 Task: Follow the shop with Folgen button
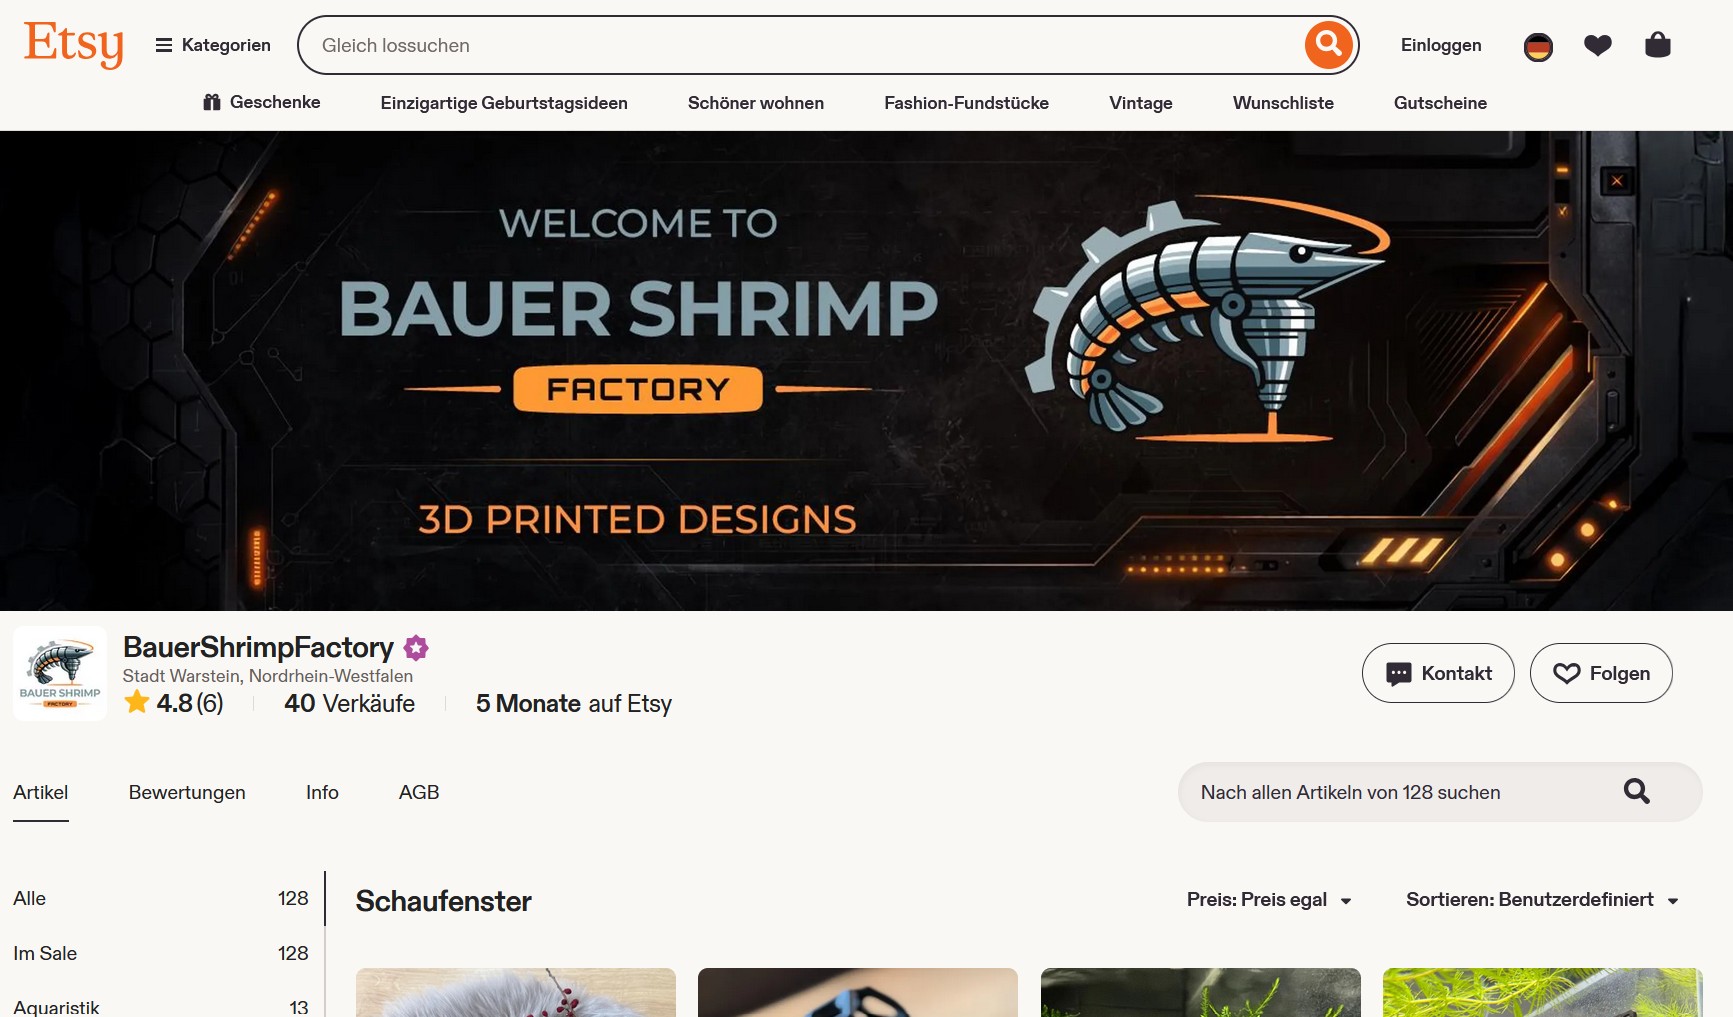(1601, 673)
